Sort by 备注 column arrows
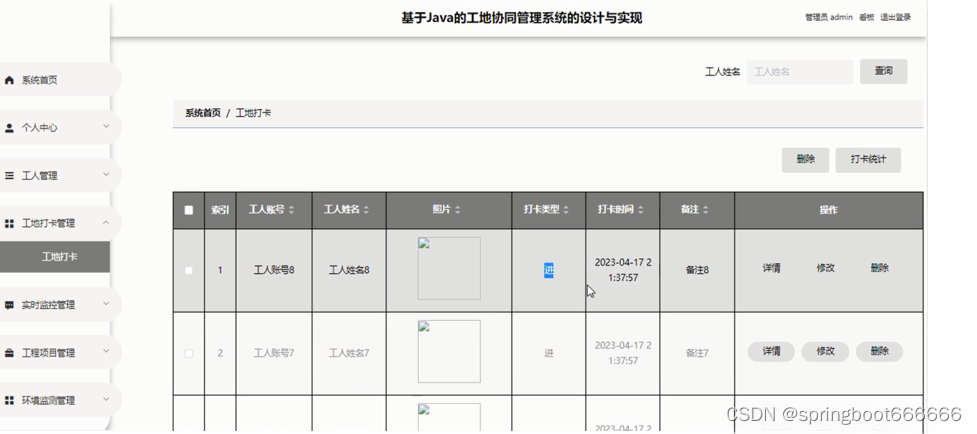This screenshot has height=434, width=977. coord(705,210)
